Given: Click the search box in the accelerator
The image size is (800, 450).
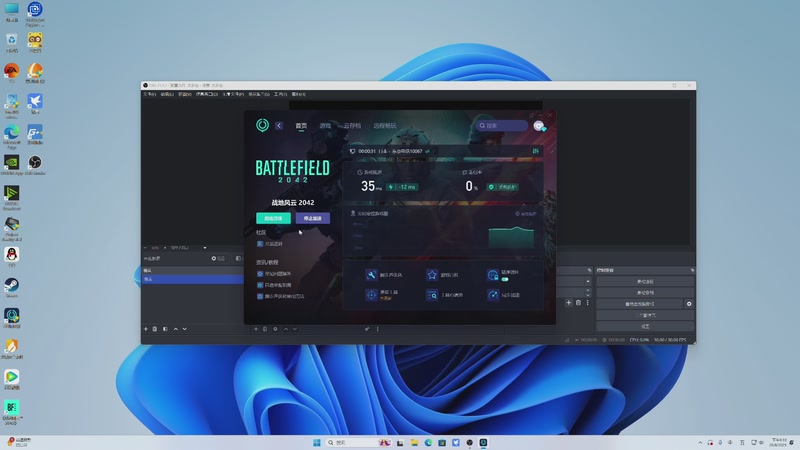Looking at the screenshot, I should pyautogui.click(x=502, y=126).
